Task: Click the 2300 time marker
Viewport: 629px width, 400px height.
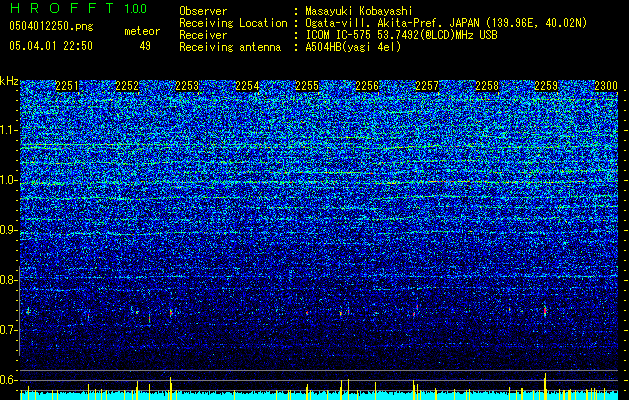Action: point(606,86)
